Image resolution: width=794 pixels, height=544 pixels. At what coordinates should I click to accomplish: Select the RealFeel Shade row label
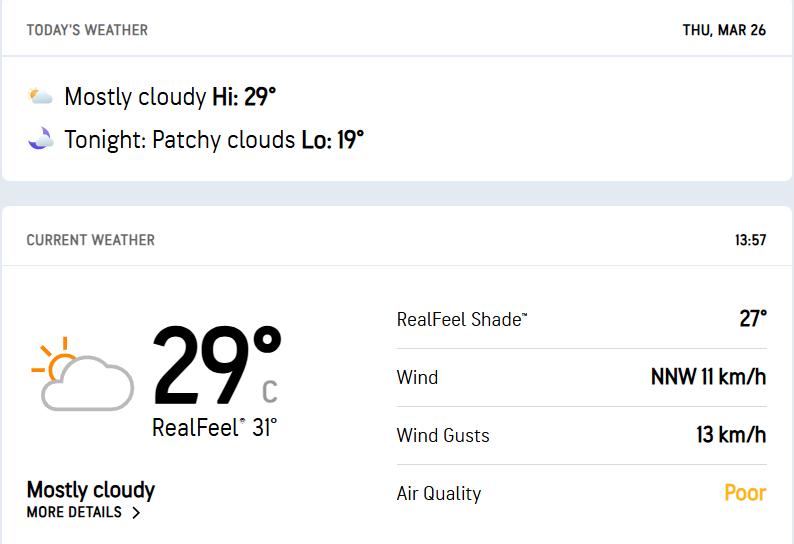click(461, 320)
